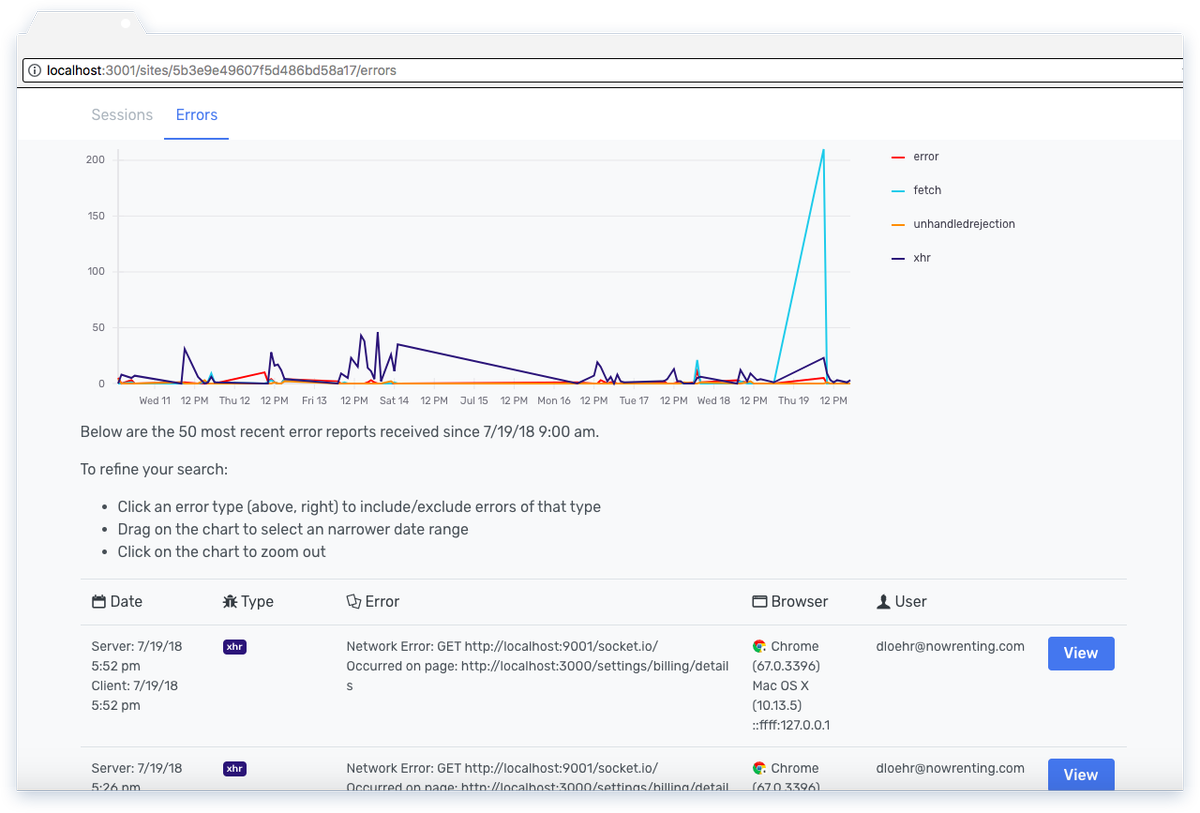Click the 'Click on the chart to zoom out' hint
1200x813 pixels.
tap(222, 552)
